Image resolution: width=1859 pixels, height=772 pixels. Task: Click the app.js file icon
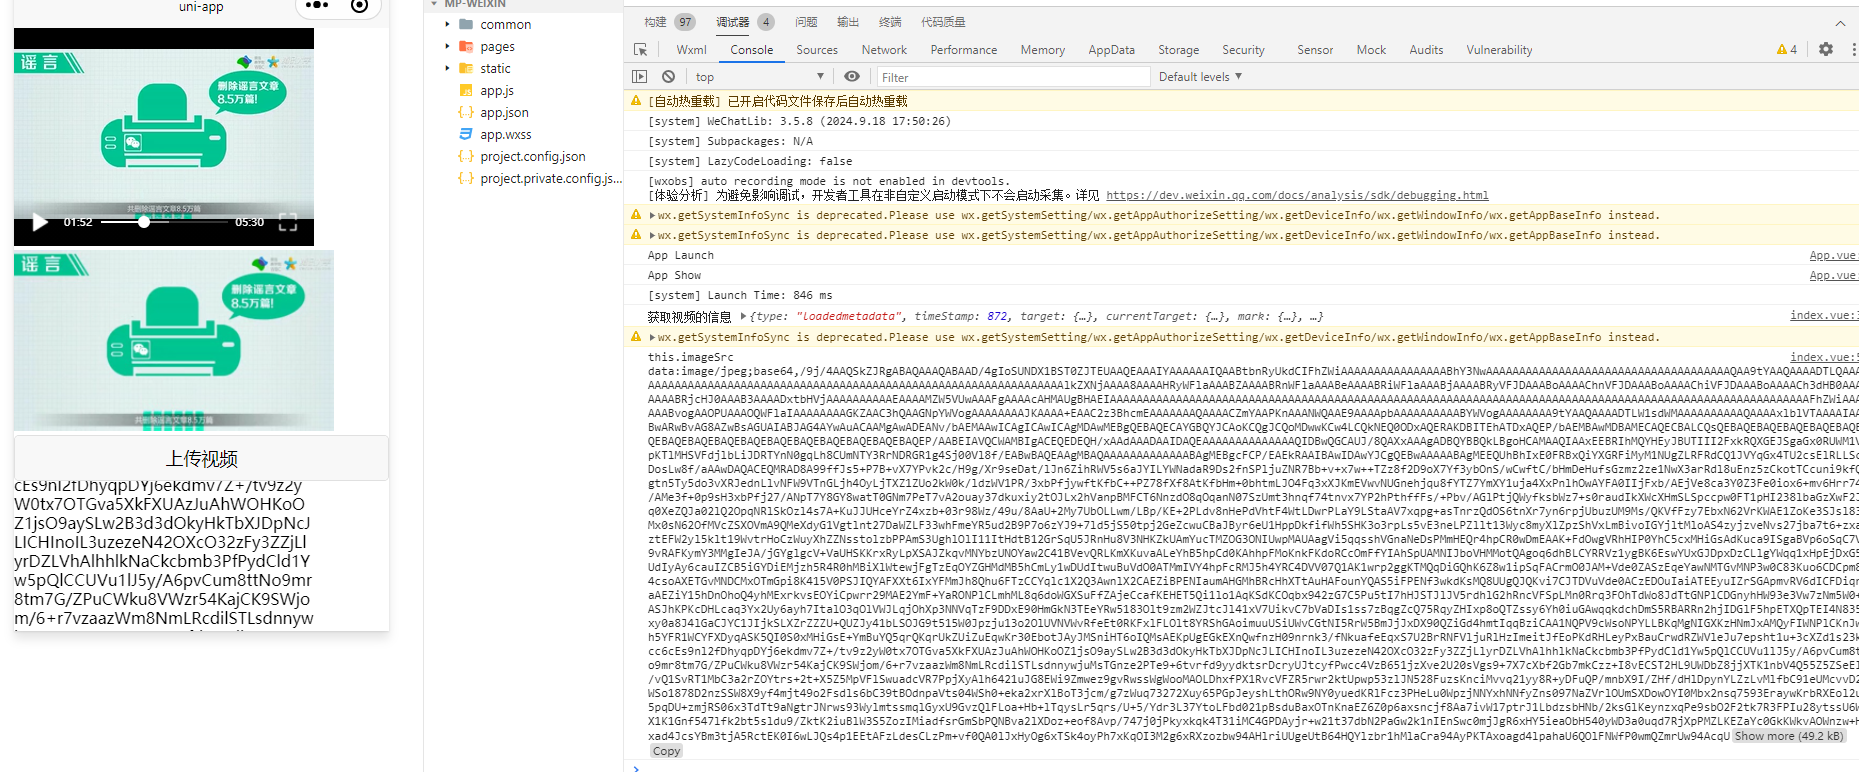[x=466, y=90]
